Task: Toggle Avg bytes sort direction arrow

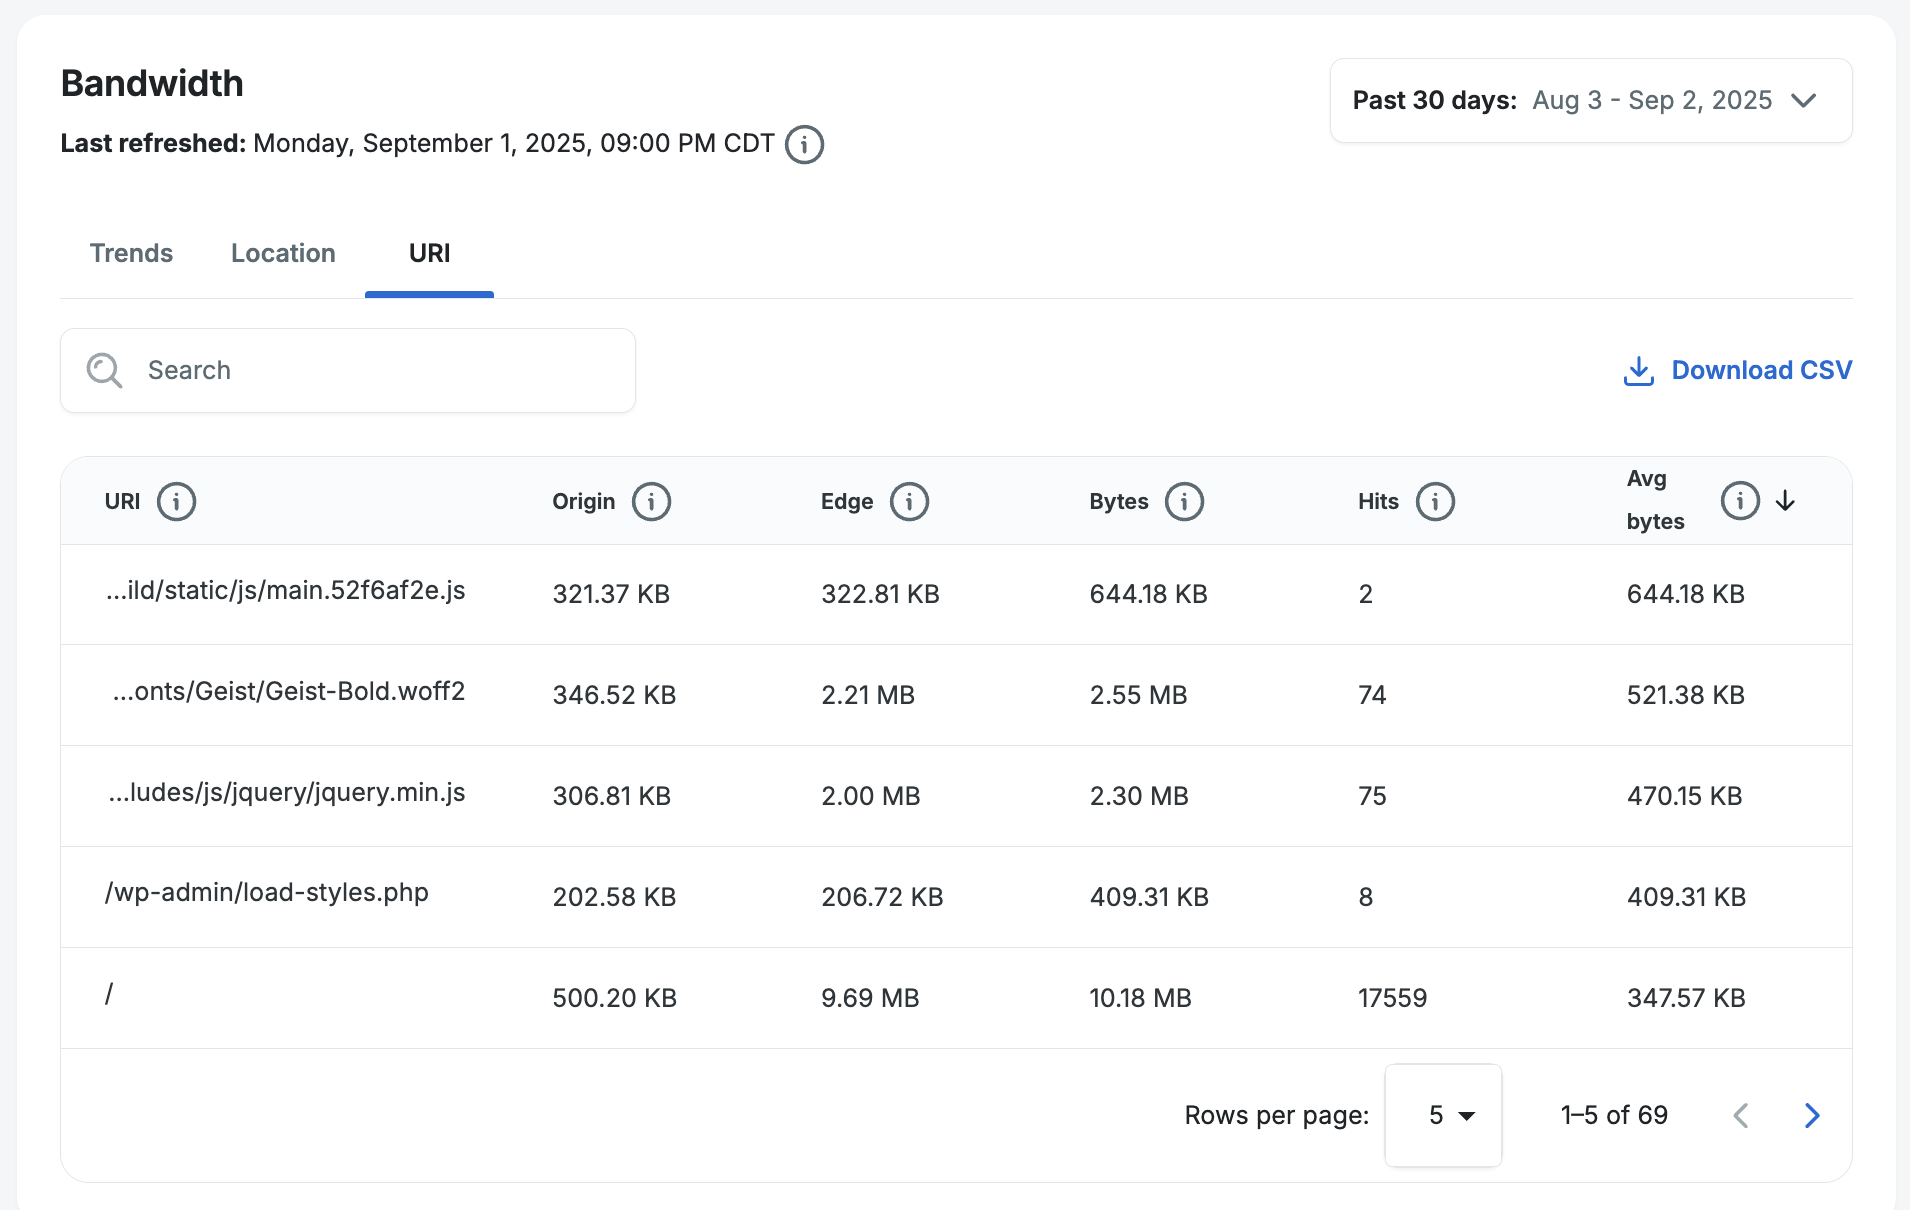Action: (1785, 500)
